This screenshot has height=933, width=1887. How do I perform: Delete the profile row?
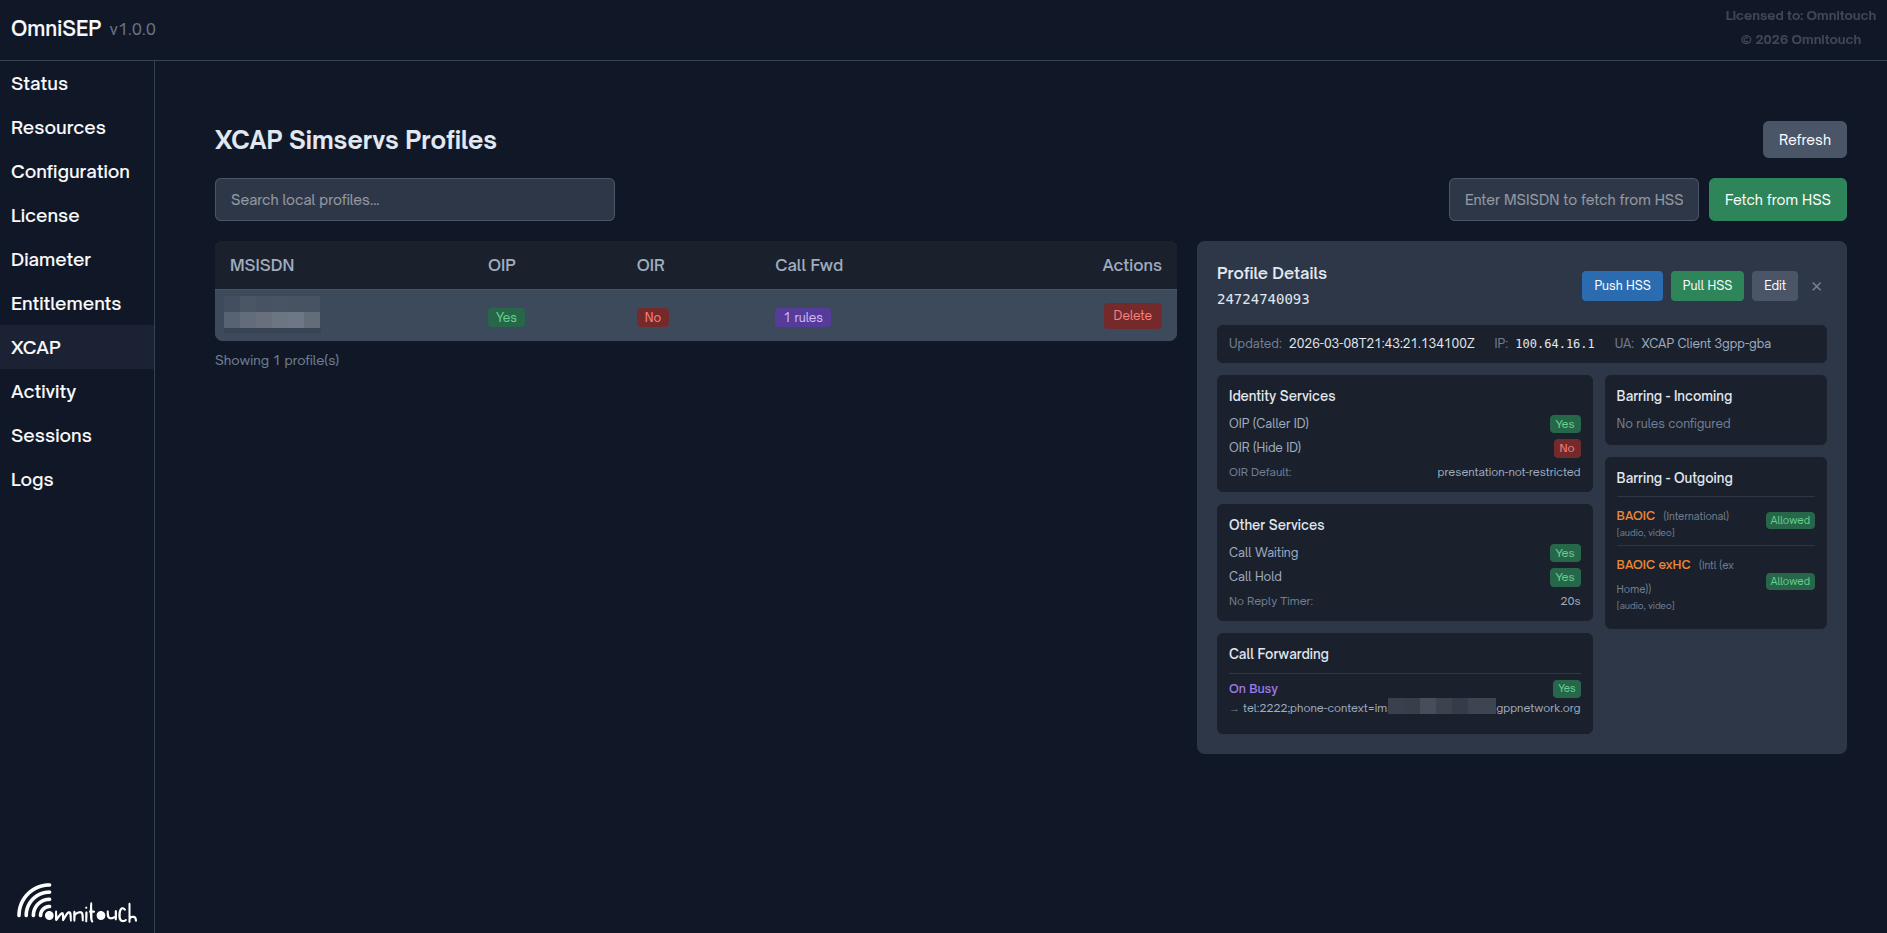(x=1131, y=315)
